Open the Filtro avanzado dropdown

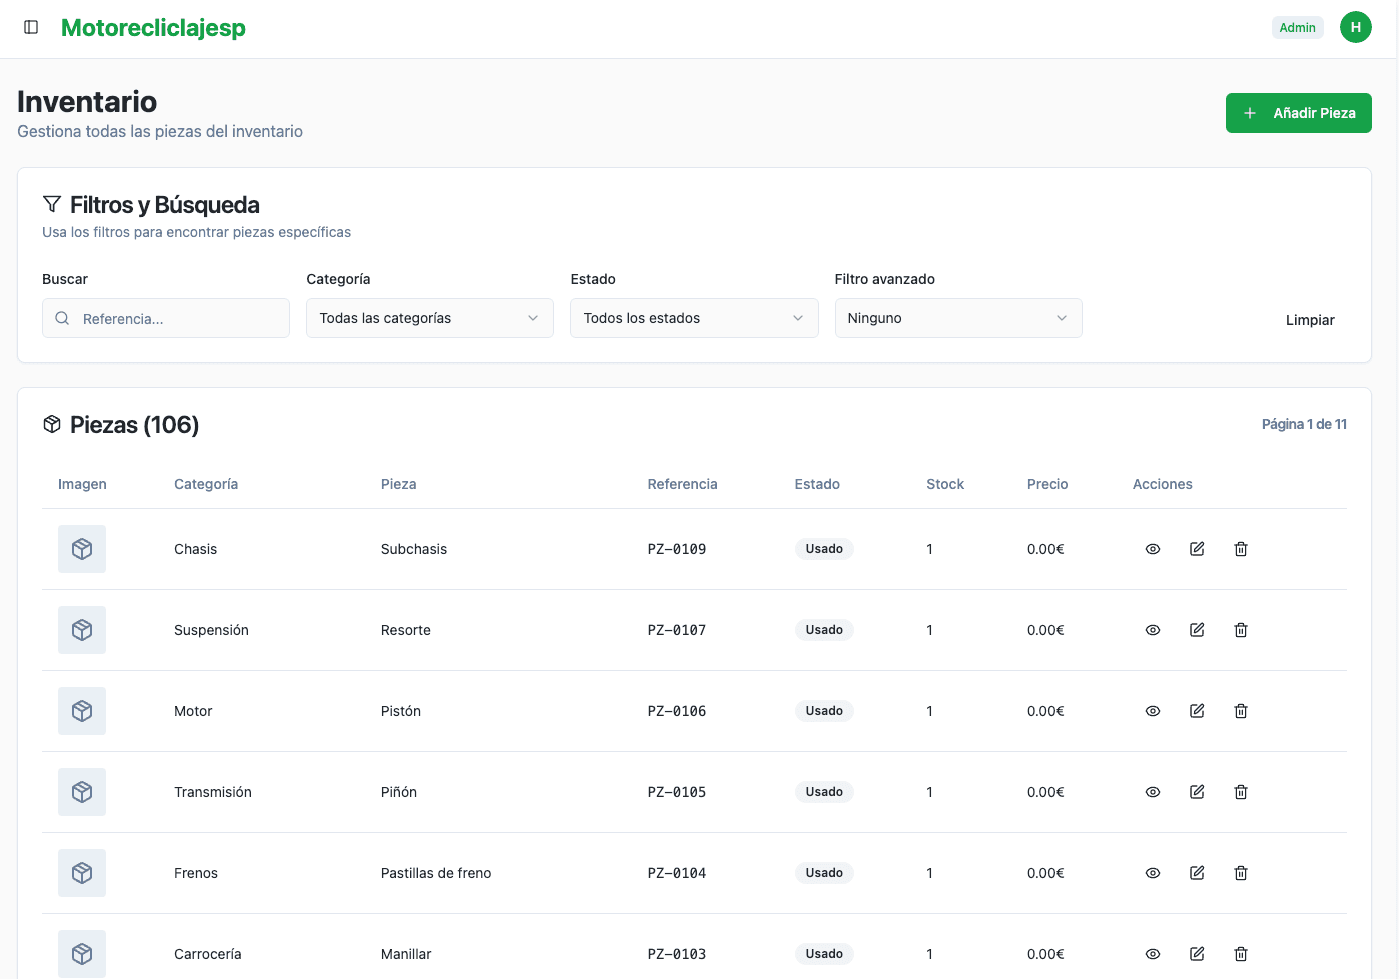click(x=958, y=318)
